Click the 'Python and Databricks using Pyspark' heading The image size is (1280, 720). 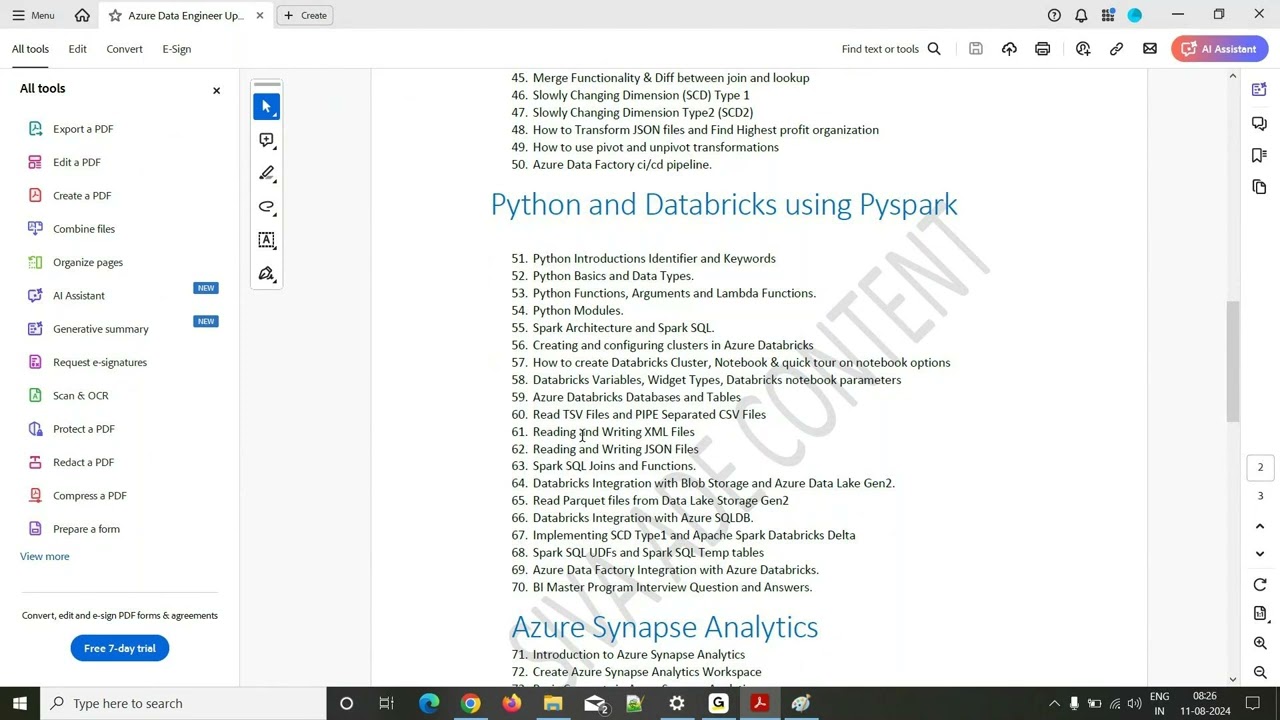point(724,205)
